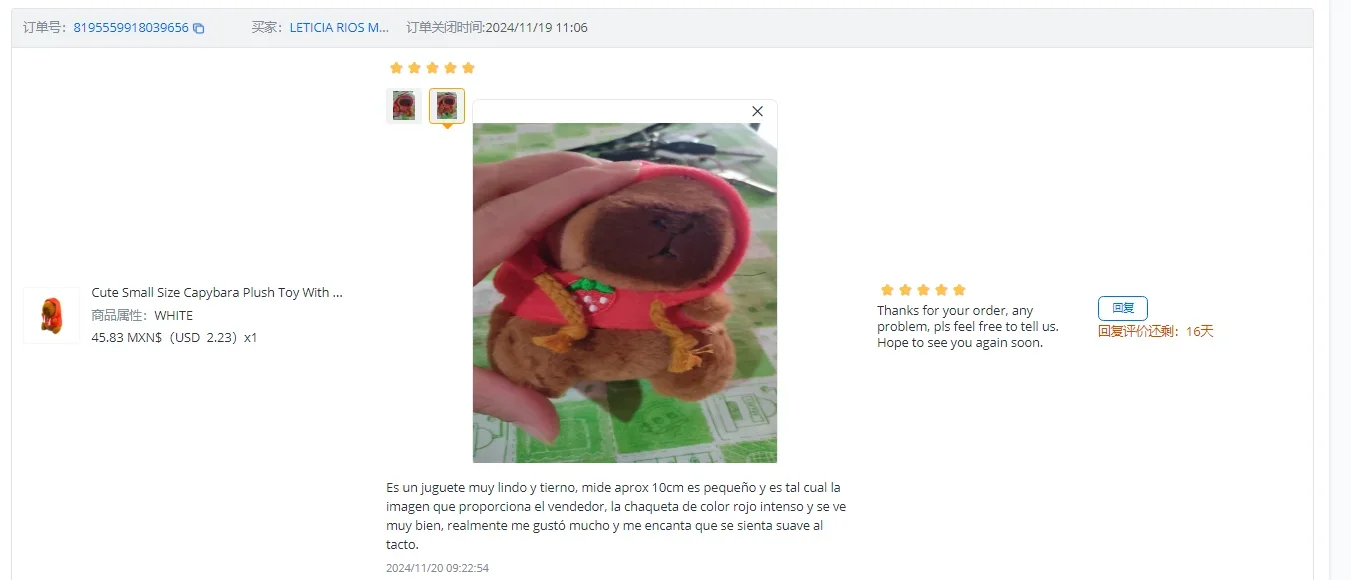This screenshot has width=1351, height=580.
Task: Click the enlarged capybara plush photo
Action: pyautogui.click(x=625, y=293)
